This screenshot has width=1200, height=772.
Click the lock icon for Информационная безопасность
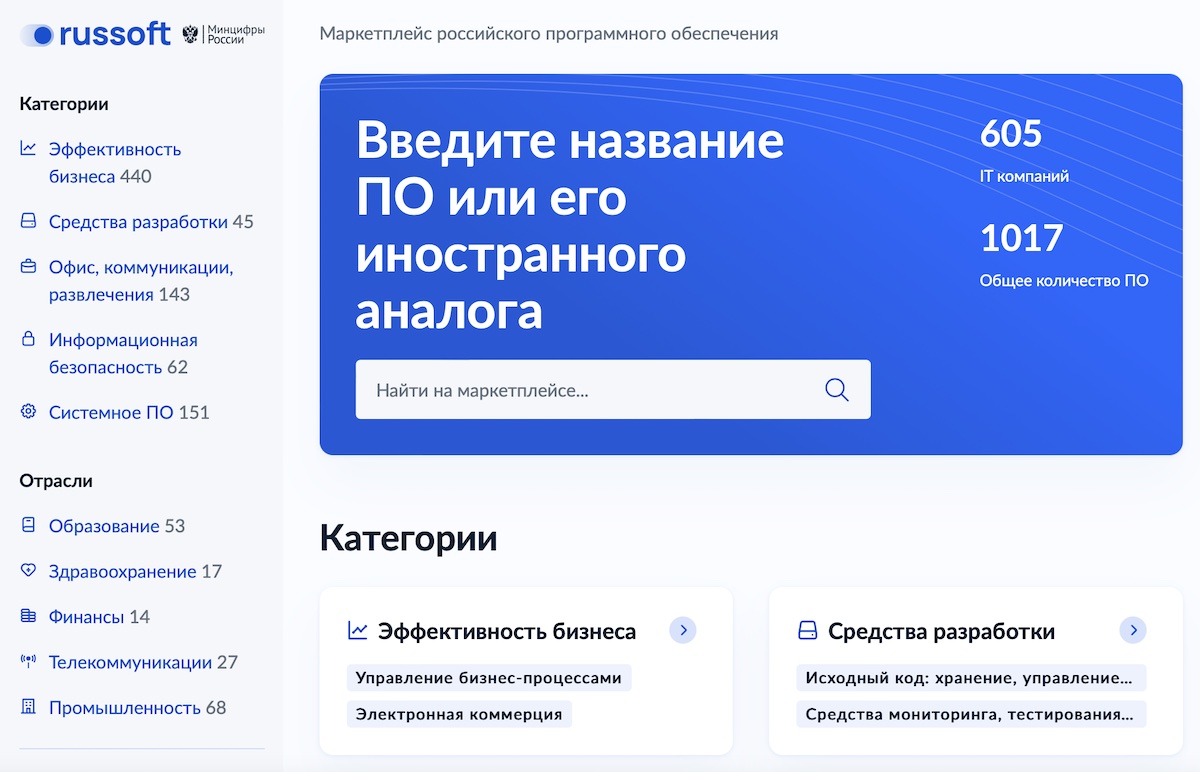coord(27,340)
